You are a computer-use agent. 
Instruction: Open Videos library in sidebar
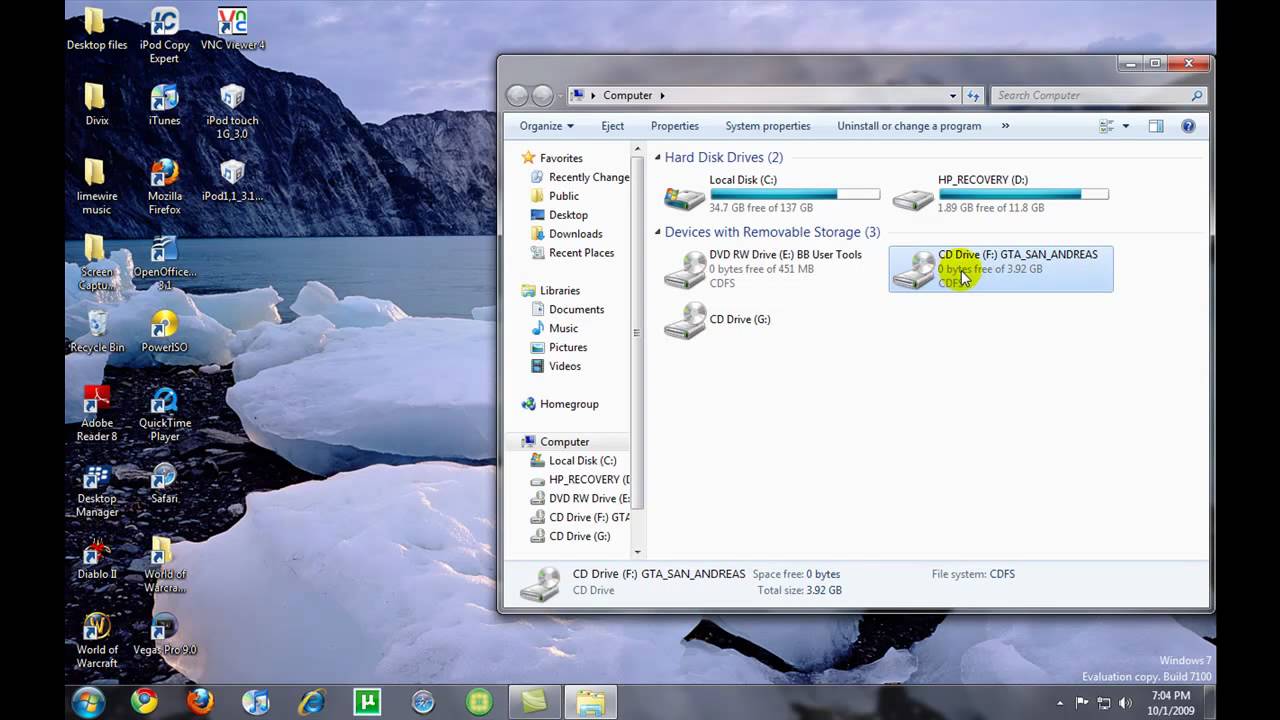point(556,367)
